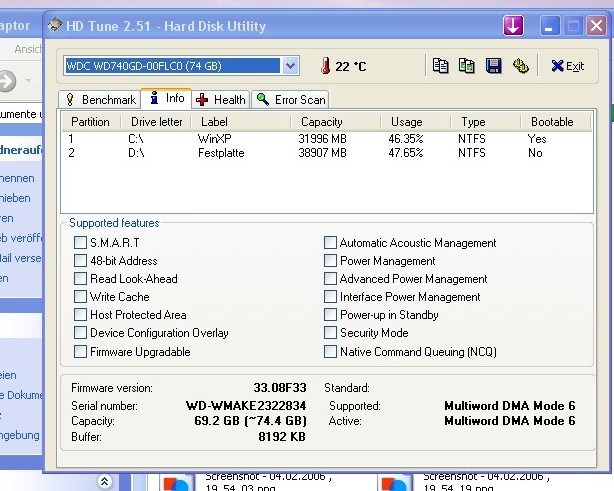Sort by the Capacity column header

(335, 122)
